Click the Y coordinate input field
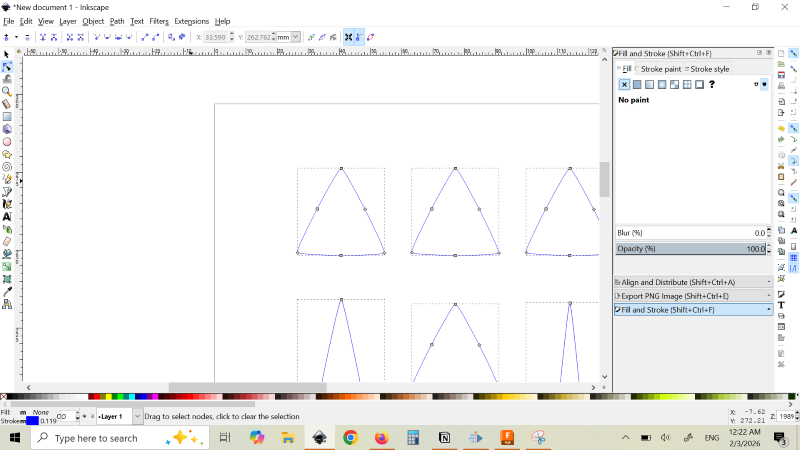The image size is (800, 450). coord(258,37)
